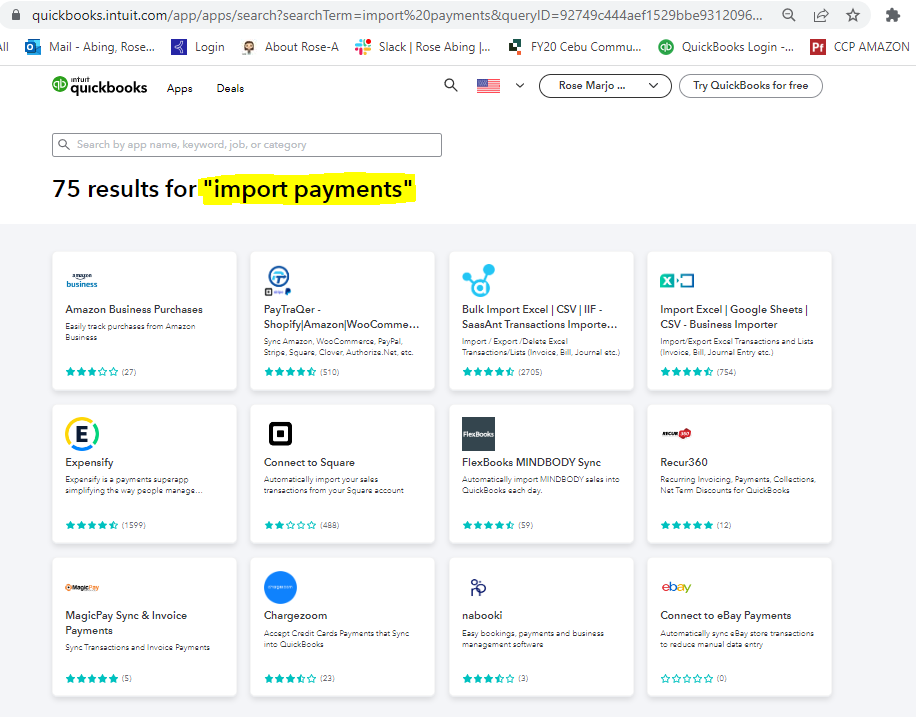
Task: Open the Rose Marjo account dropdown
Action: [x=605, y=86]
